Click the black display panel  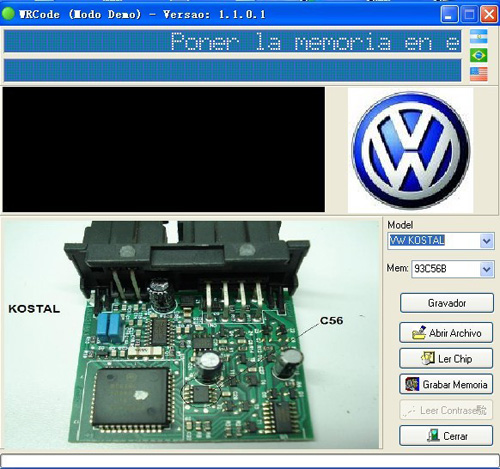click(x=164, y=150)
